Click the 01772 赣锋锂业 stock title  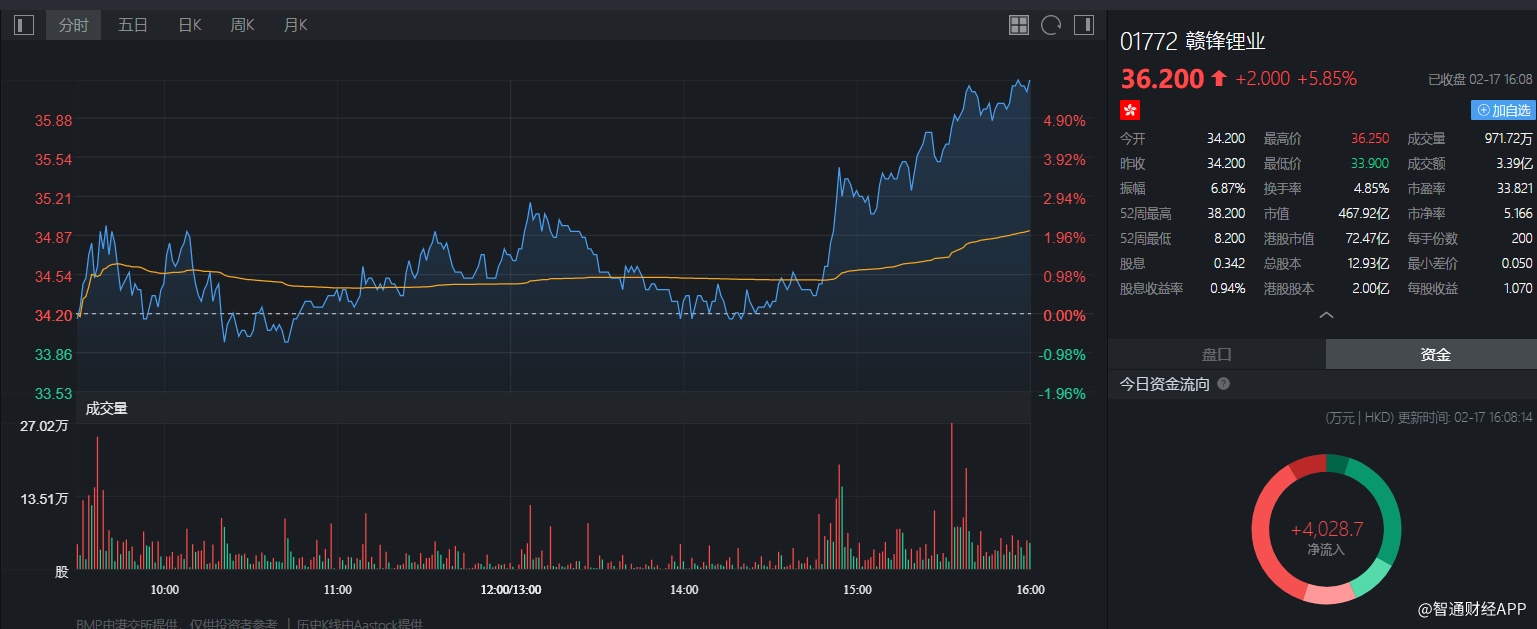pyautogui.click(x=1194, y=42)
